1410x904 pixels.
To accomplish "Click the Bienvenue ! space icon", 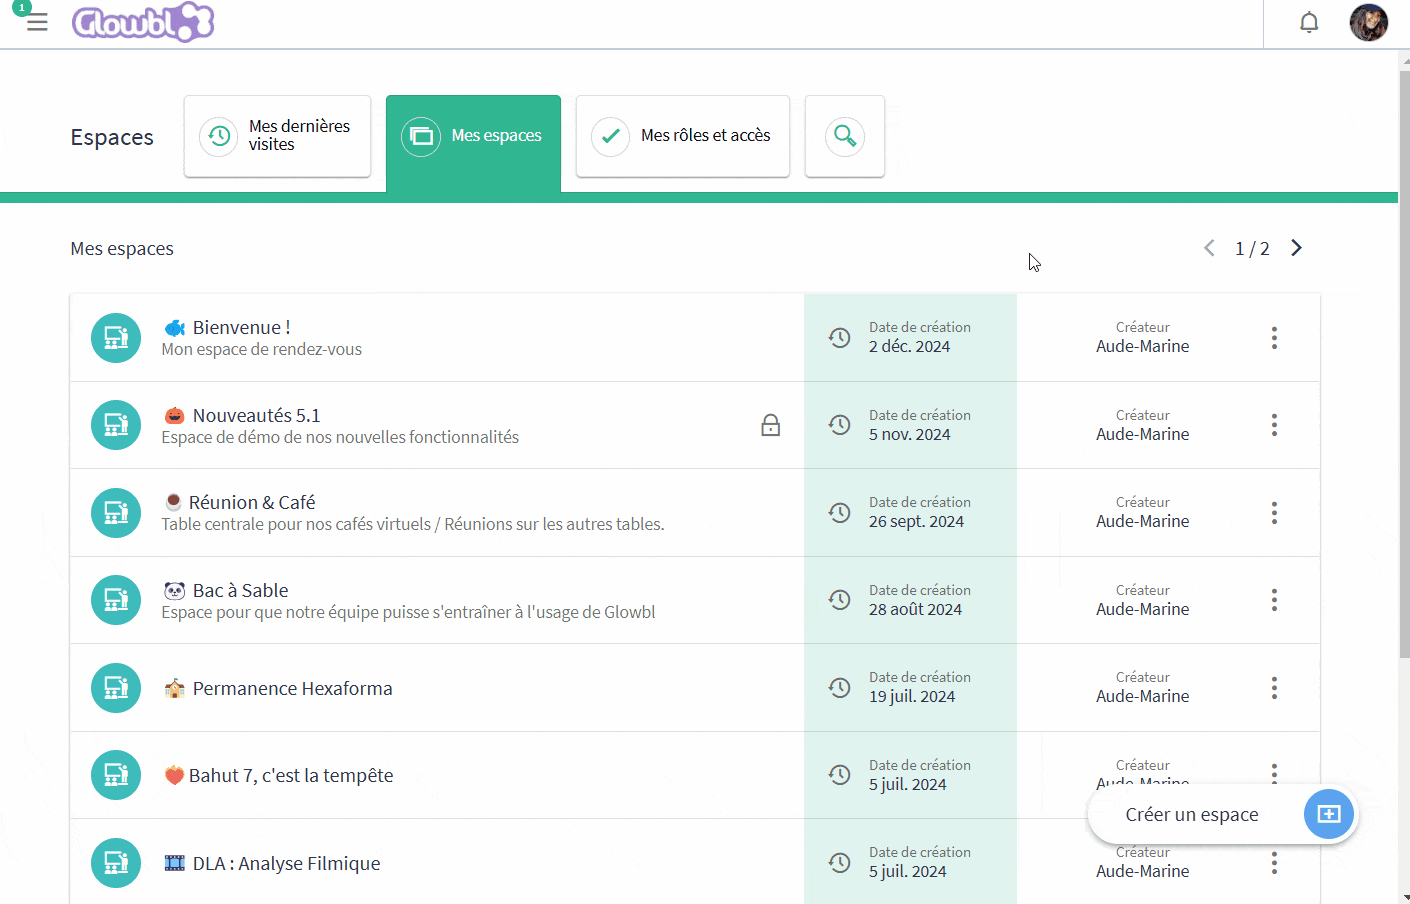I will pyautogui.click(x=116, y=338).
